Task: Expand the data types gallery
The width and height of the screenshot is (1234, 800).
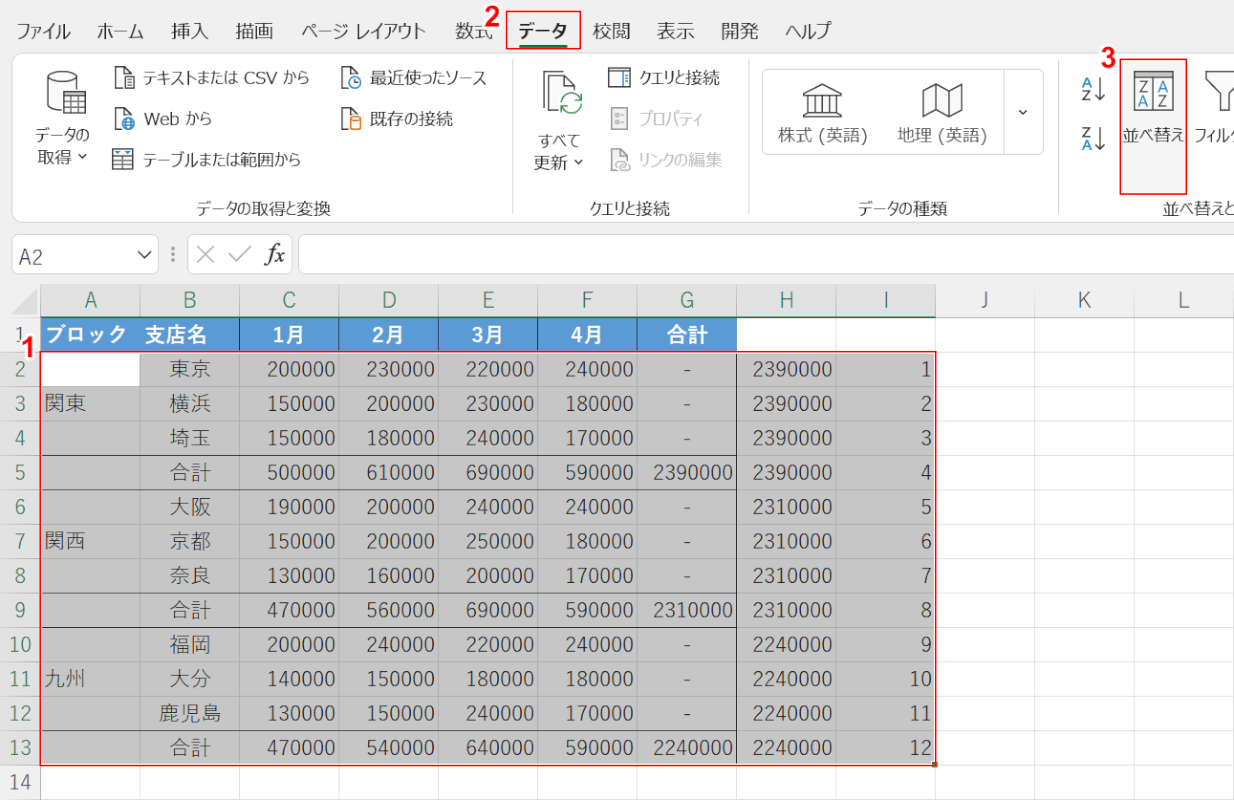Action: 1023,111
